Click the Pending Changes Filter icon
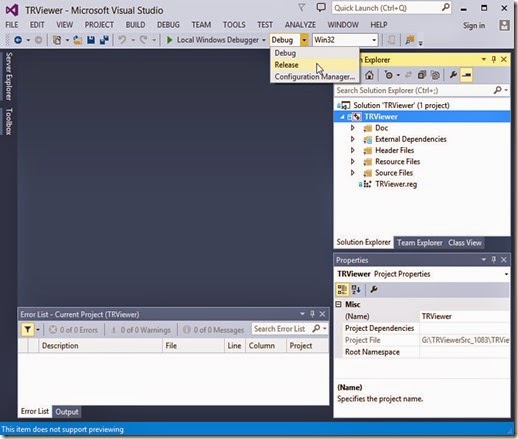 tap(388, 75)
